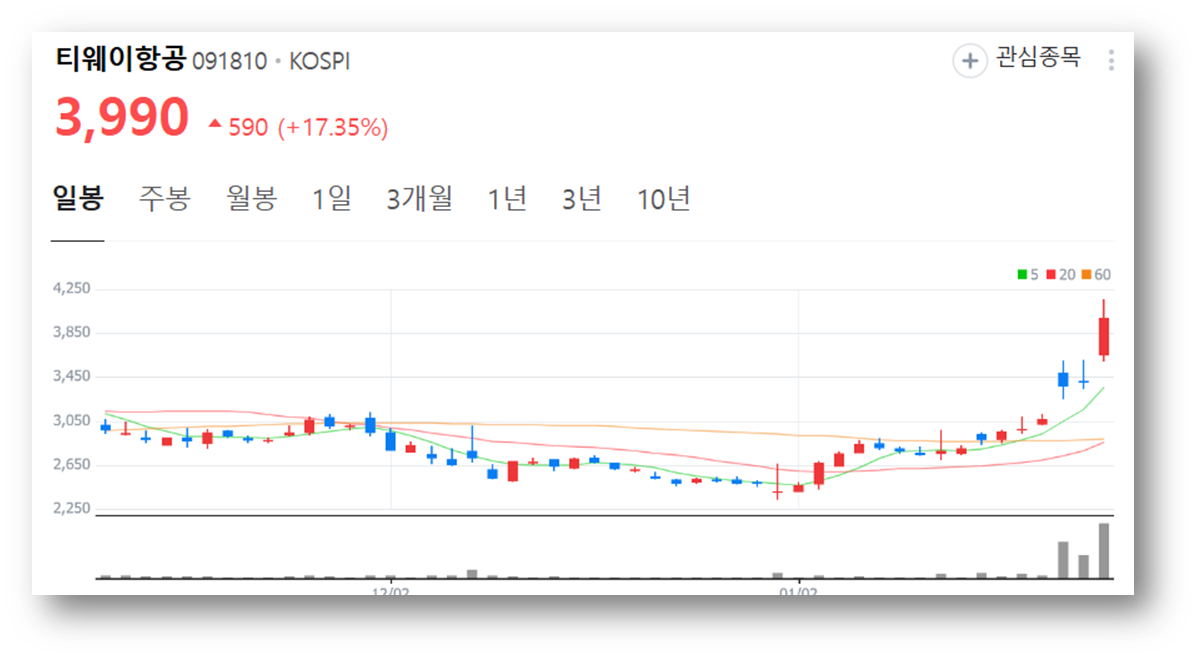The image size is (1199, 660).
Task: Show the 3개월 three-month chart
Action: tap(420, 199)
